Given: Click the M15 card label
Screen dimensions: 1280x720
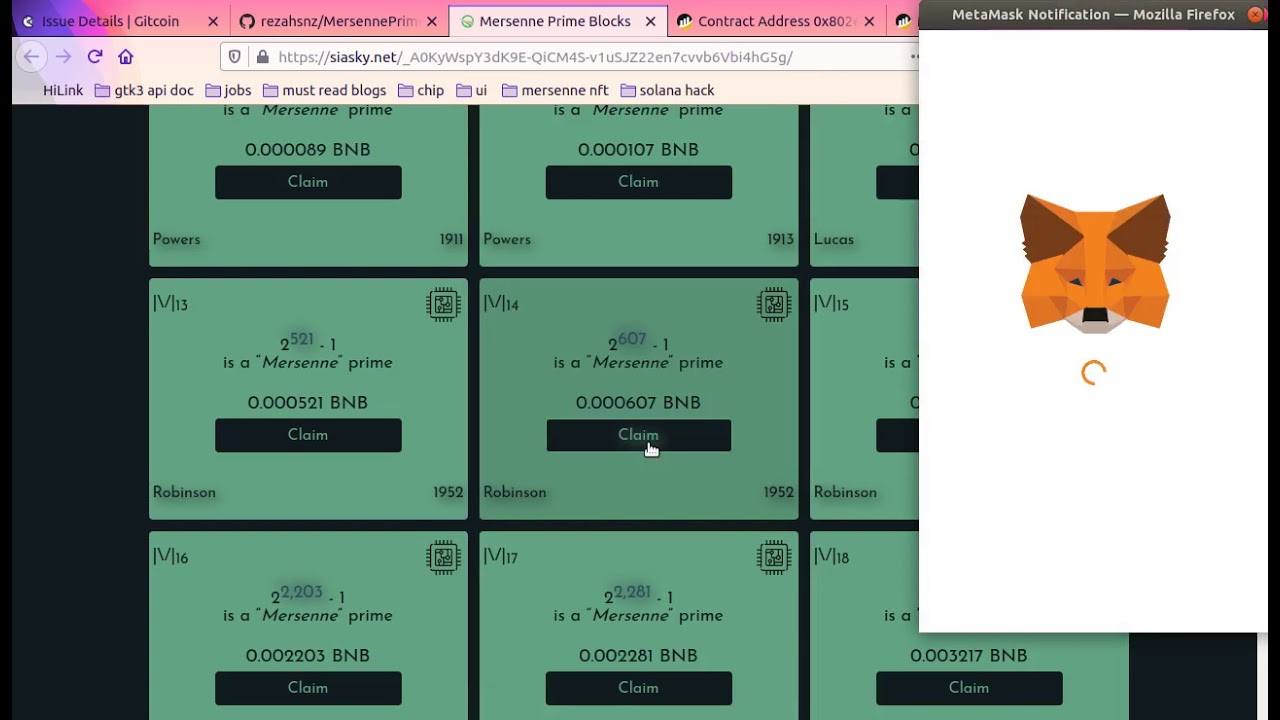Looking at the screenshot, I should 831,304.
